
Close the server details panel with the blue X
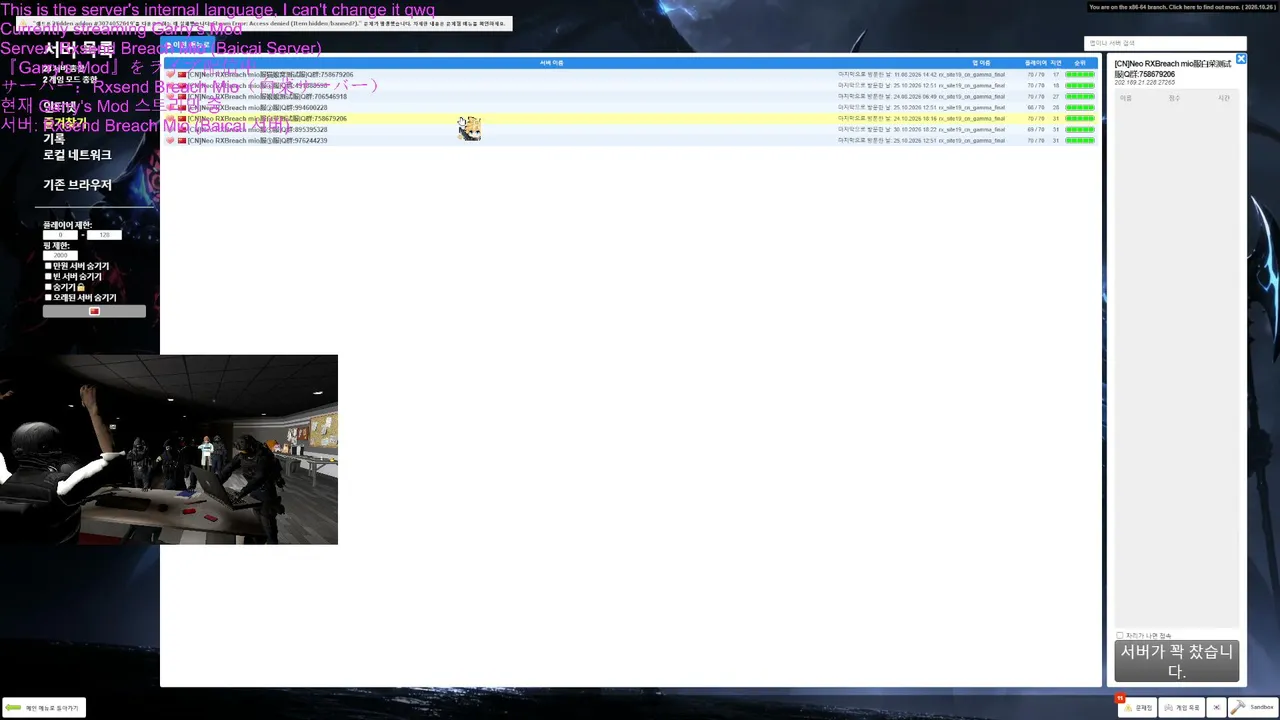click(x=1241, y=59)
